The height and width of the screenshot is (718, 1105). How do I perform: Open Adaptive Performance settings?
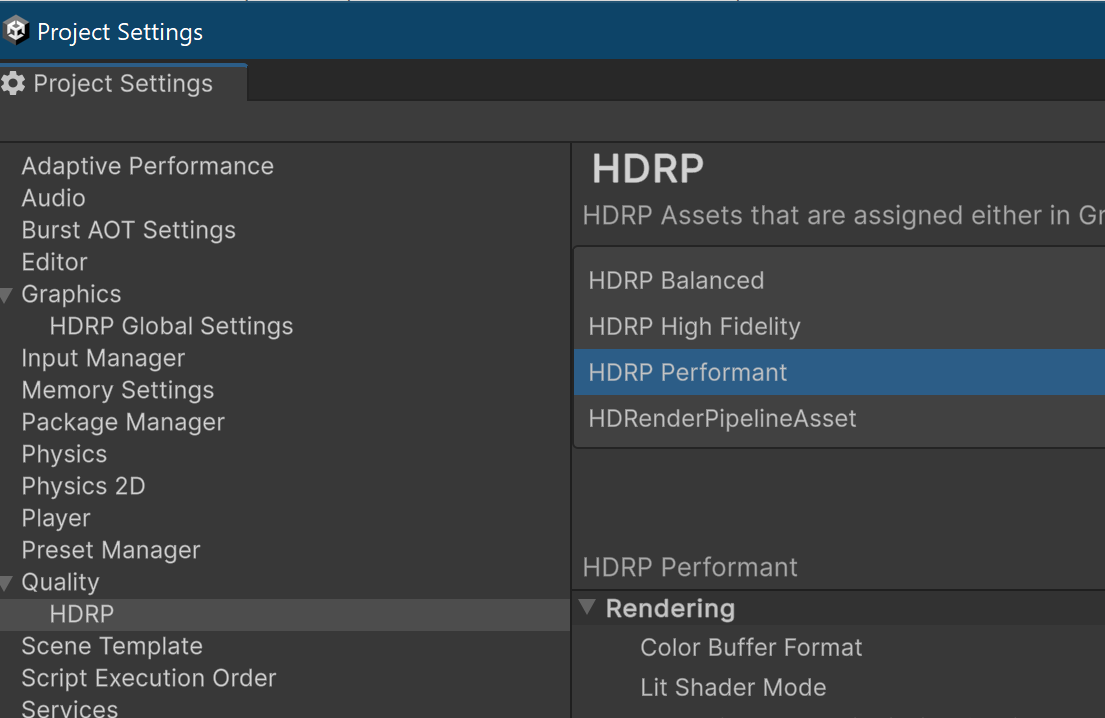(147, 166)
